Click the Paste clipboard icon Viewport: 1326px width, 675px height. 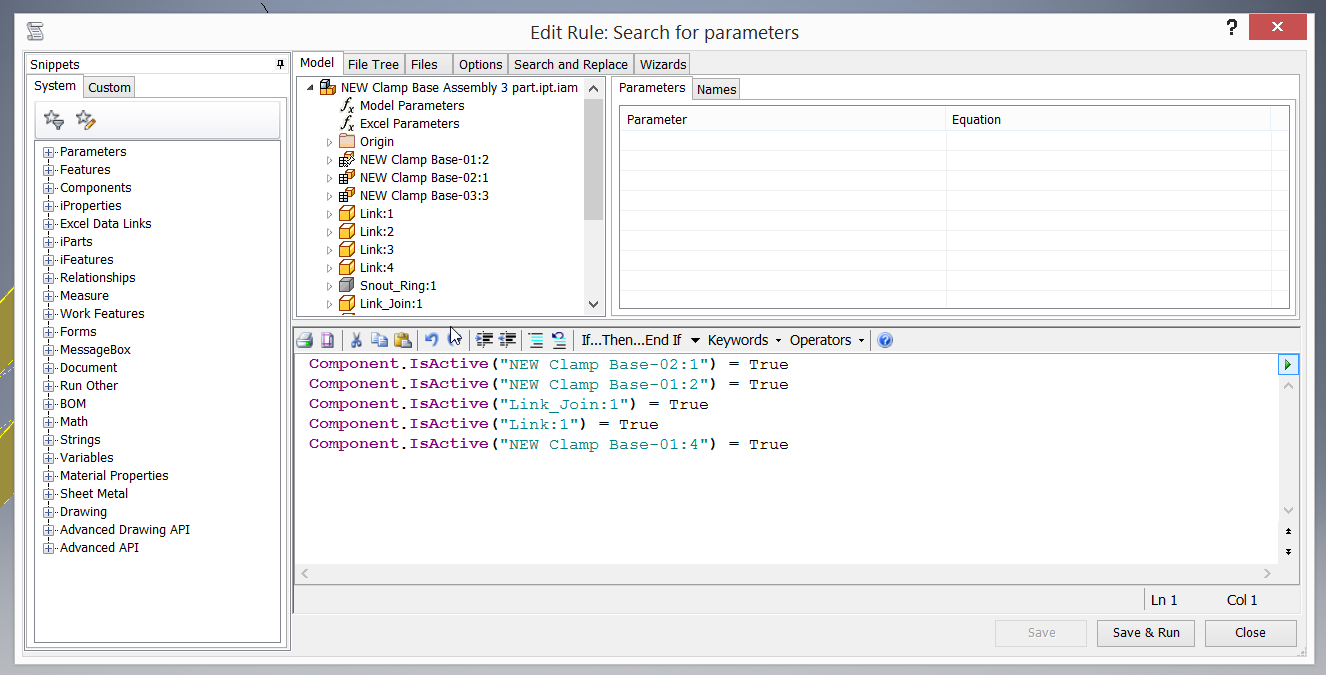(x=402, y=340)
